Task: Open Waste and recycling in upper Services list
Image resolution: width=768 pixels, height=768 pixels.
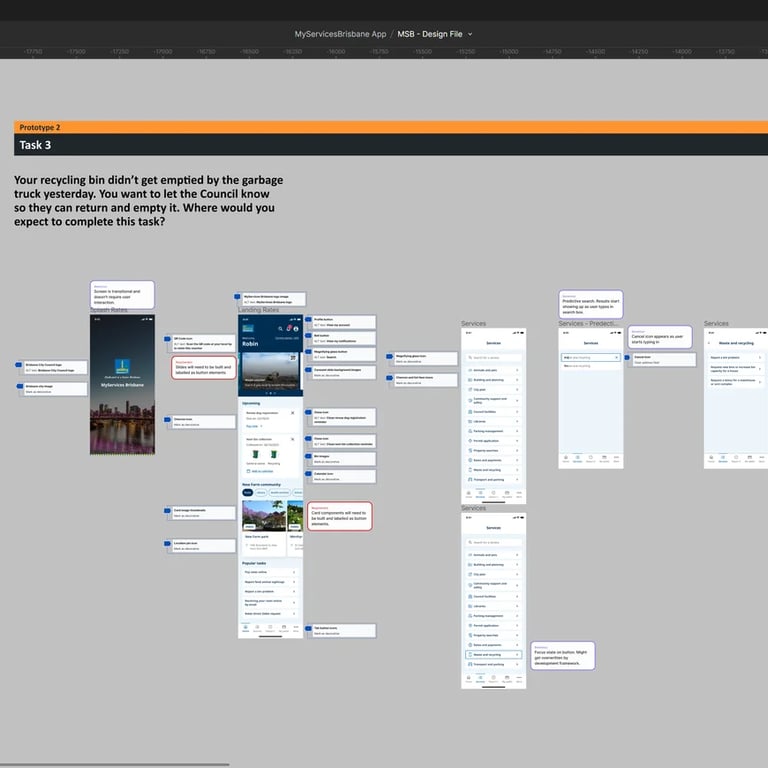Action: pyautogui.click(x=493, y=470)
